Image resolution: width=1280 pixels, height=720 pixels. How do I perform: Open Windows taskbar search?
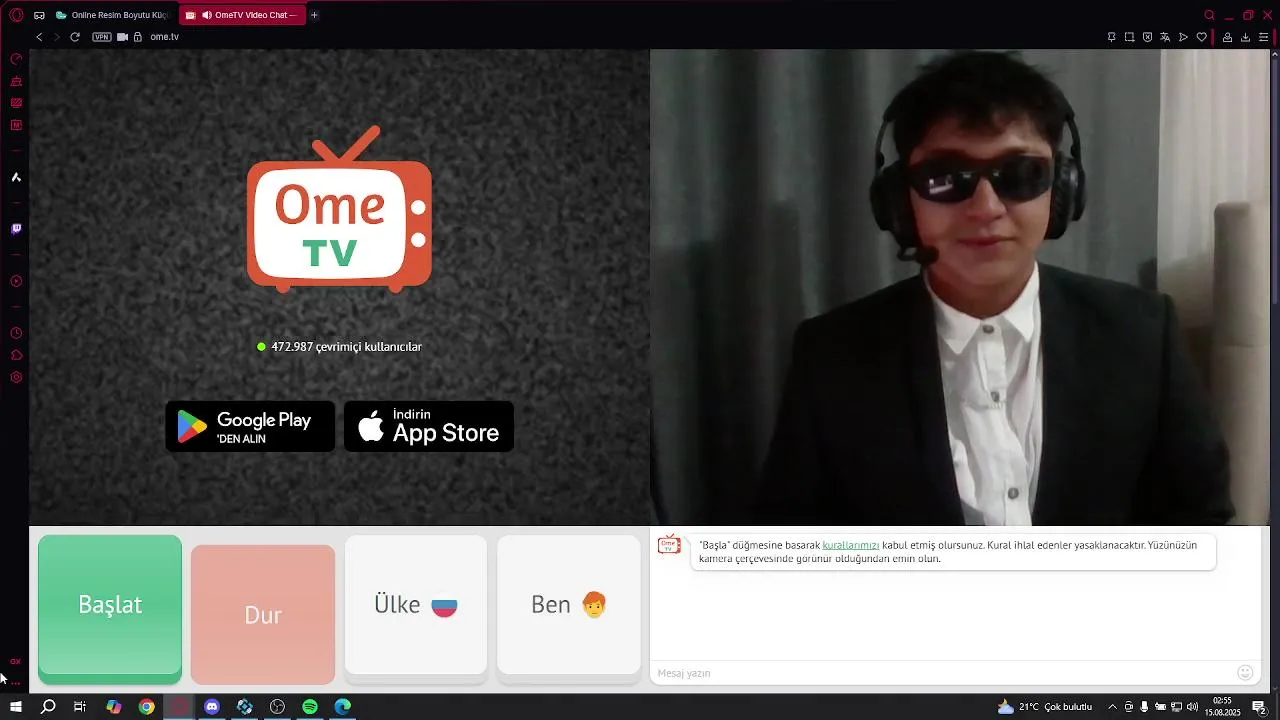pyautogui.click(x=48, y=707)
